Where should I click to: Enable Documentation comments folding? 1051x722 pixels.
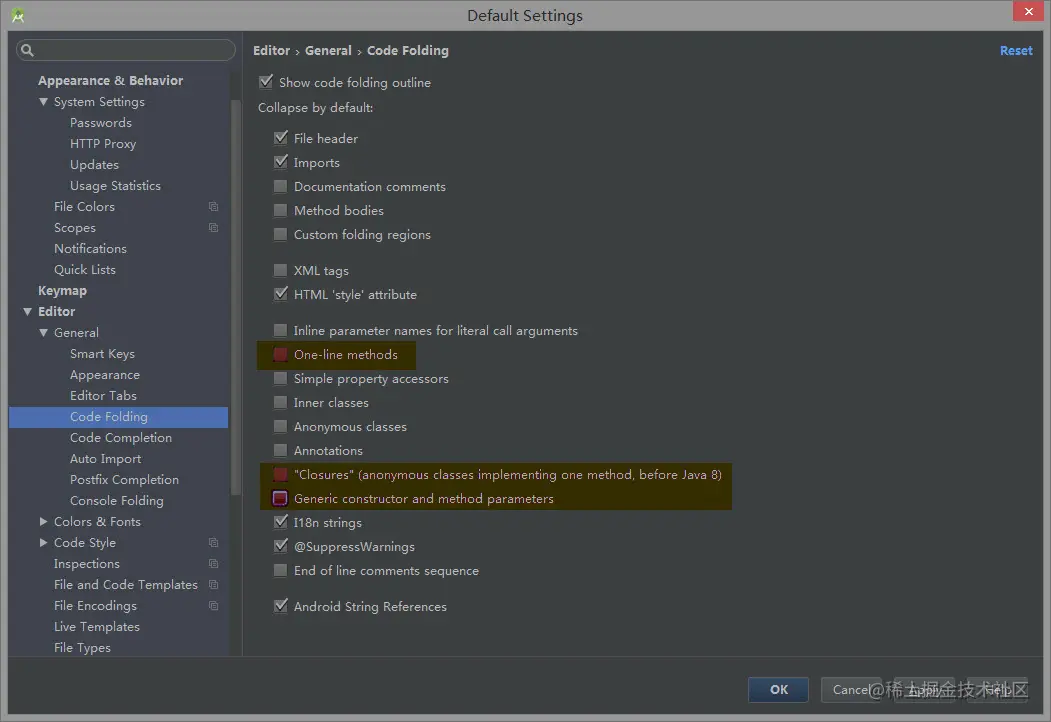280,186
